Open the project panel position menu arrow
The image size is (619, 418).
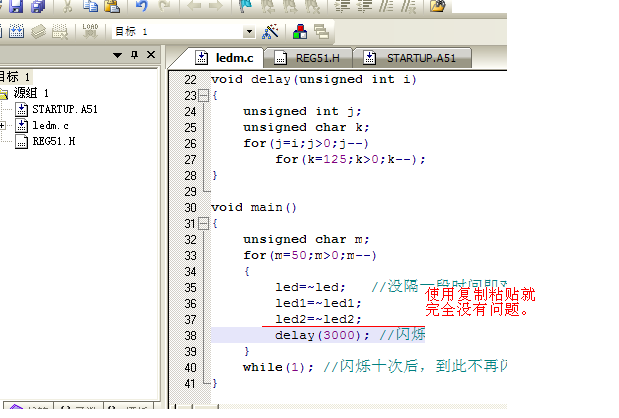tap(117, 55)
